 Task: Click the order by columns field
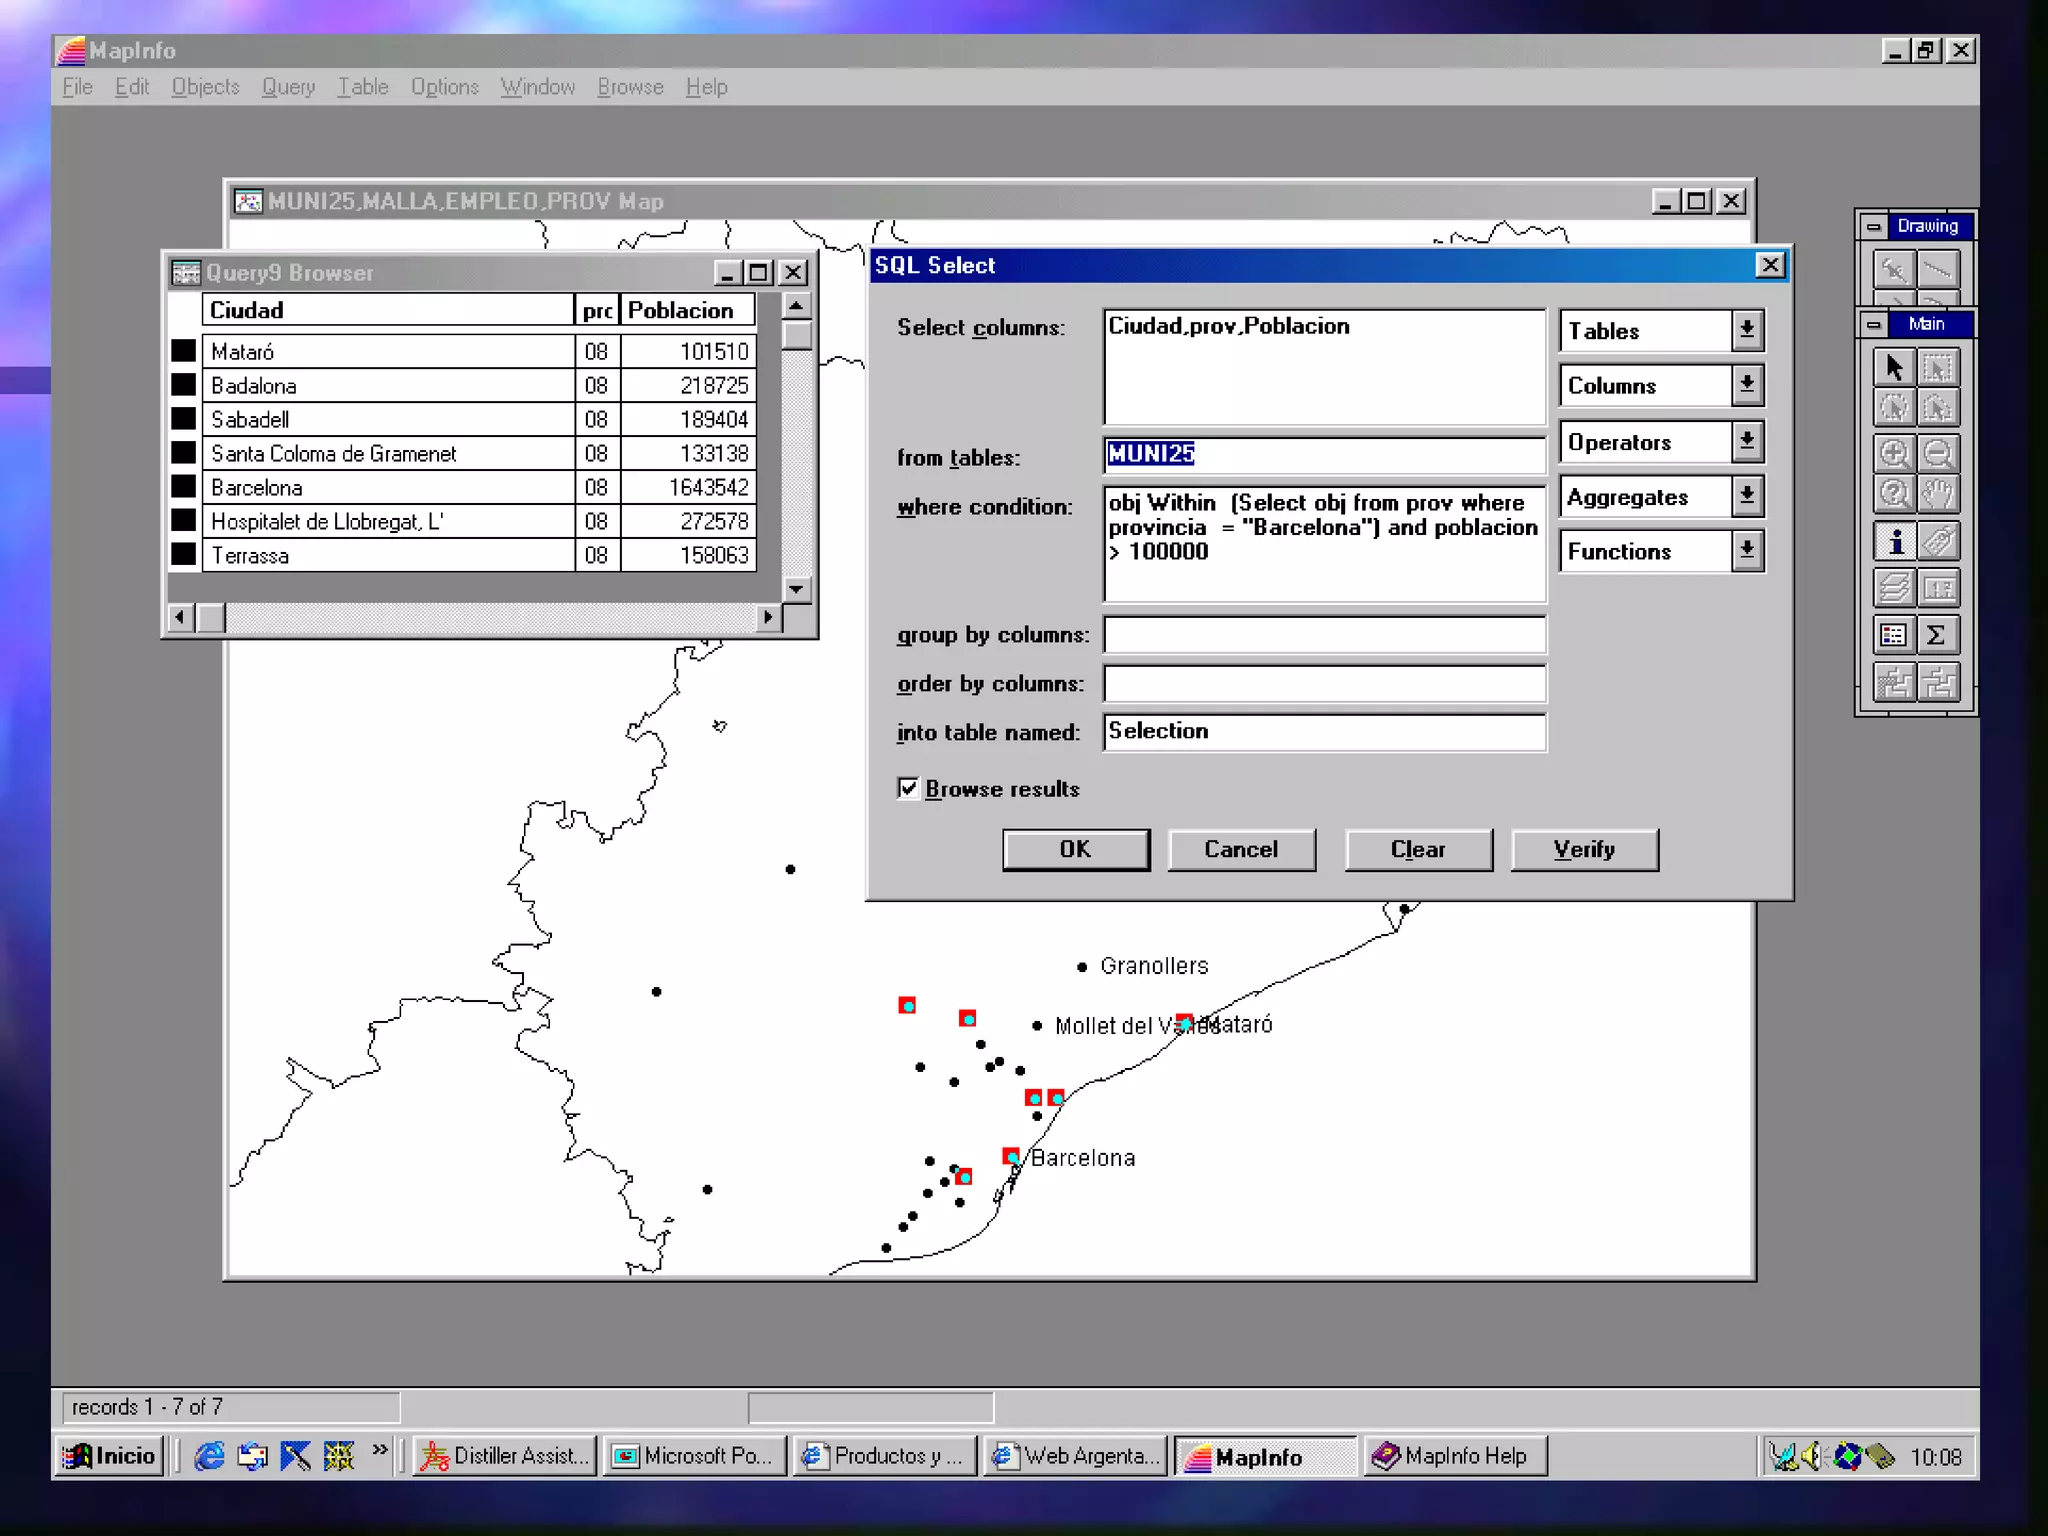point(1324,684)
